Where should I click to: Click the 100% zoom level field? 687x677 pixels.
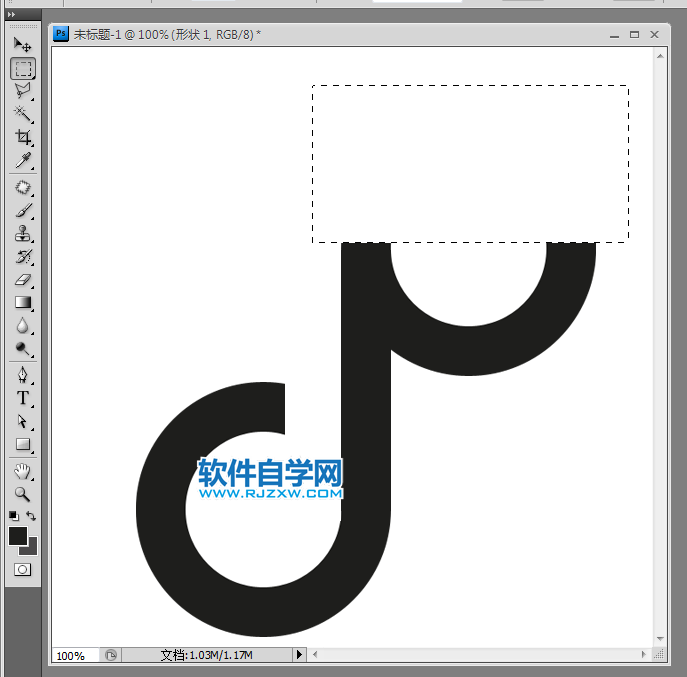tap(75, 656)
